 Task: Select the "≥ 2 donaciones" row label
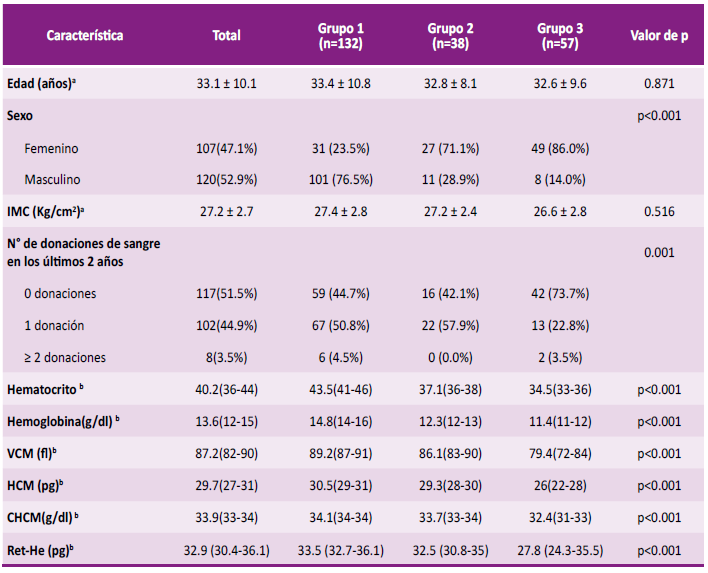[x=65, y=357]
